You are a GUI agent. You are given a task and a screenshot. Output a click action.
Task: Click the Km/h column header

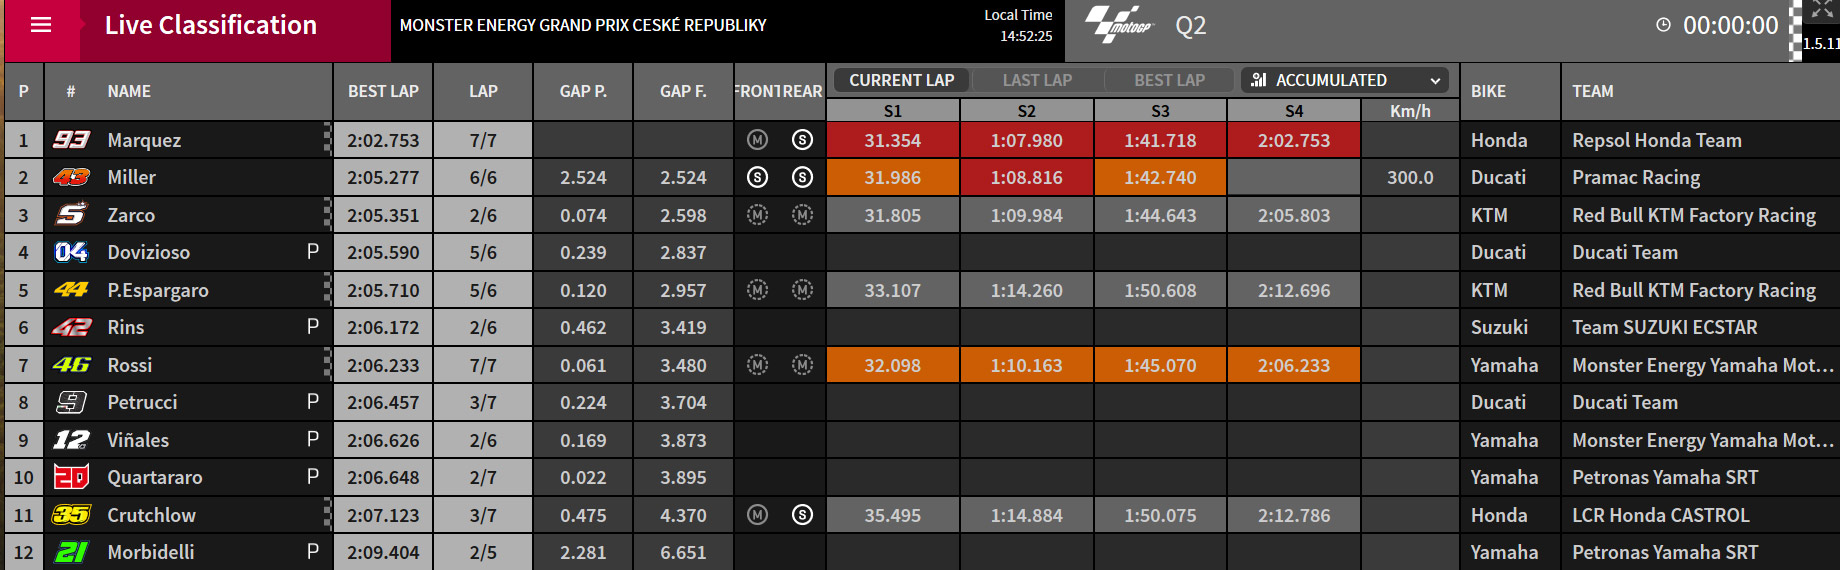1410,111
